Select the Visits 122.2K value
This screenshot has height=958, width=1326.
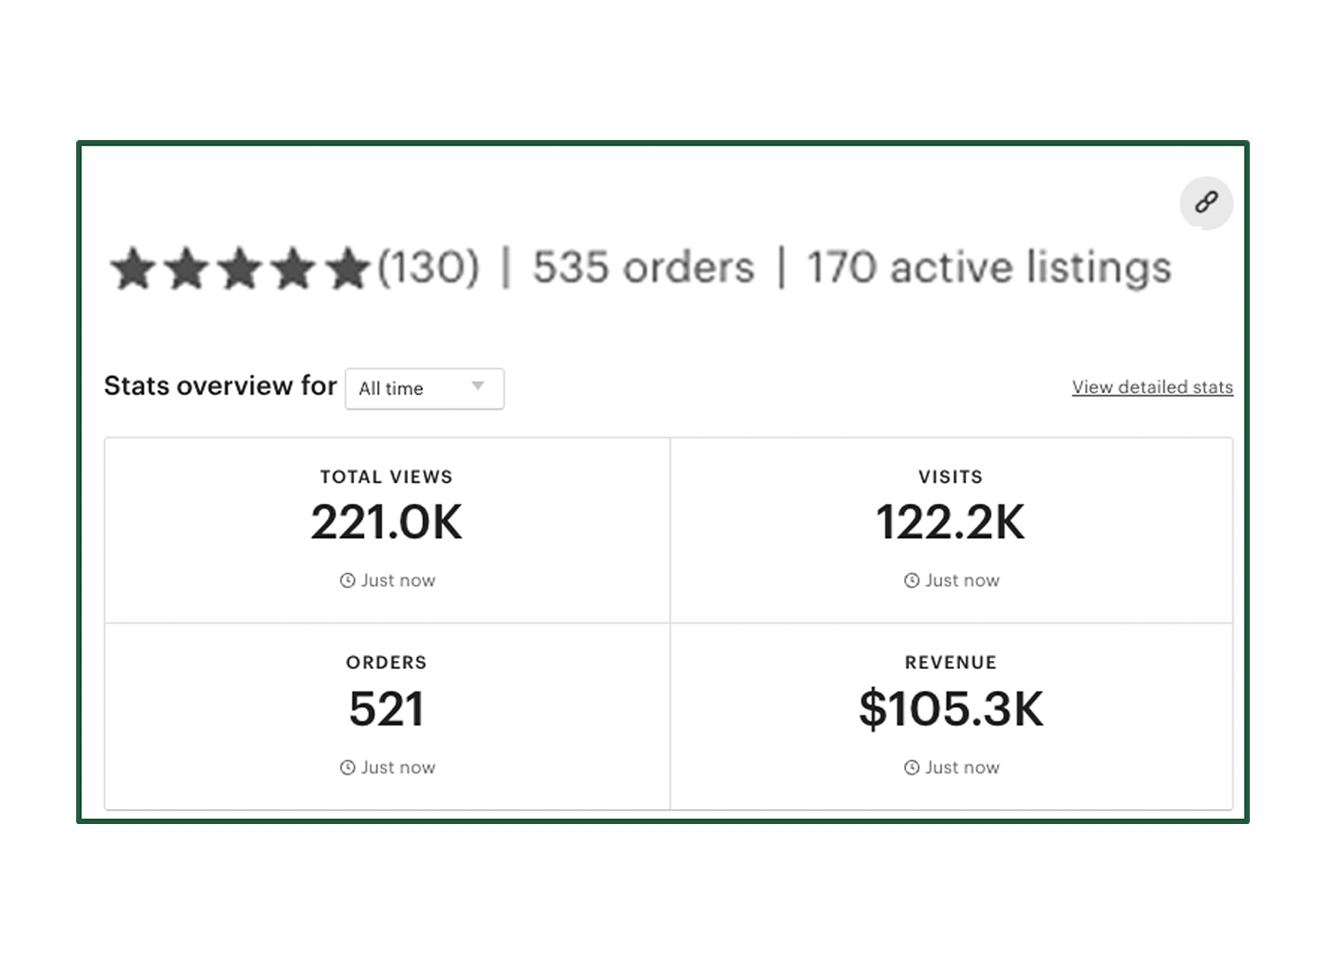[x=950, y=523]
